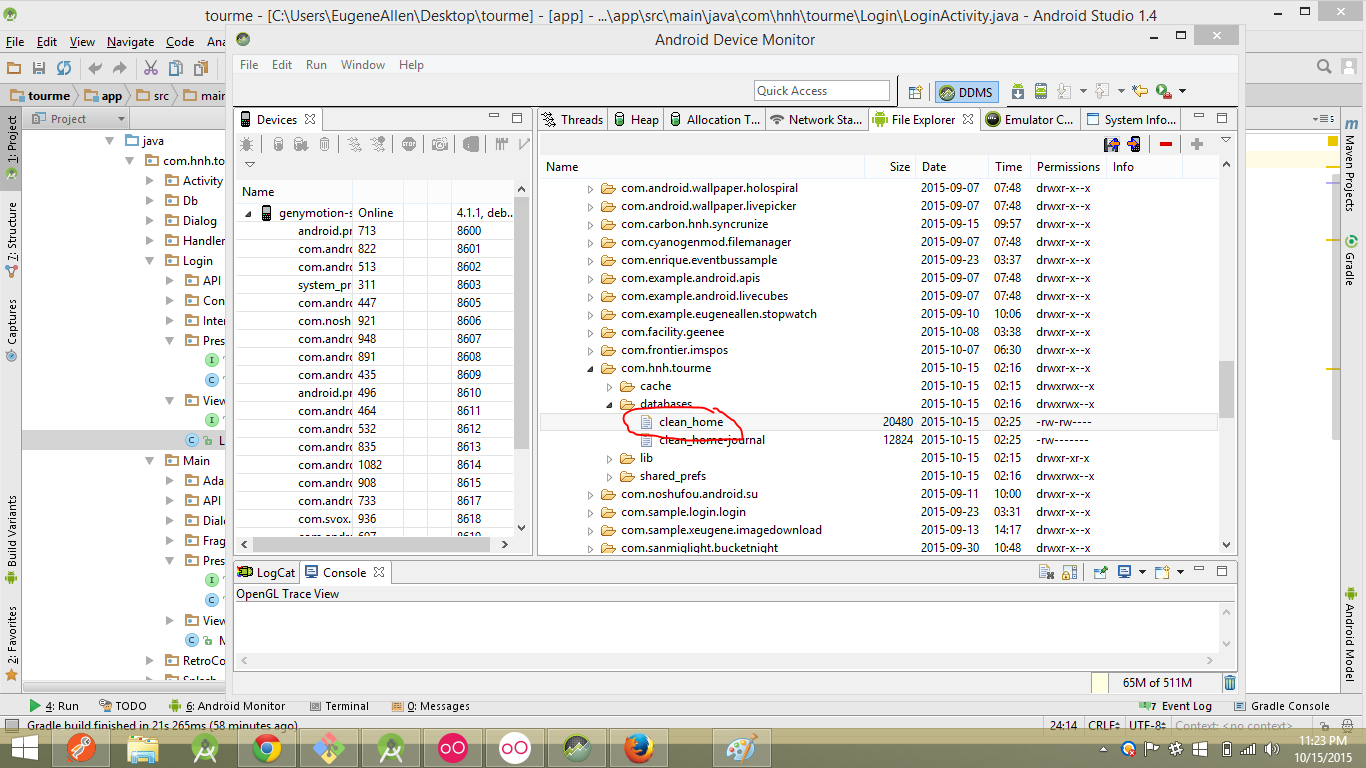Click the search magnifier icon in Android Studio
Viewport: 1366px width, 768px height.
(1324, 67)
